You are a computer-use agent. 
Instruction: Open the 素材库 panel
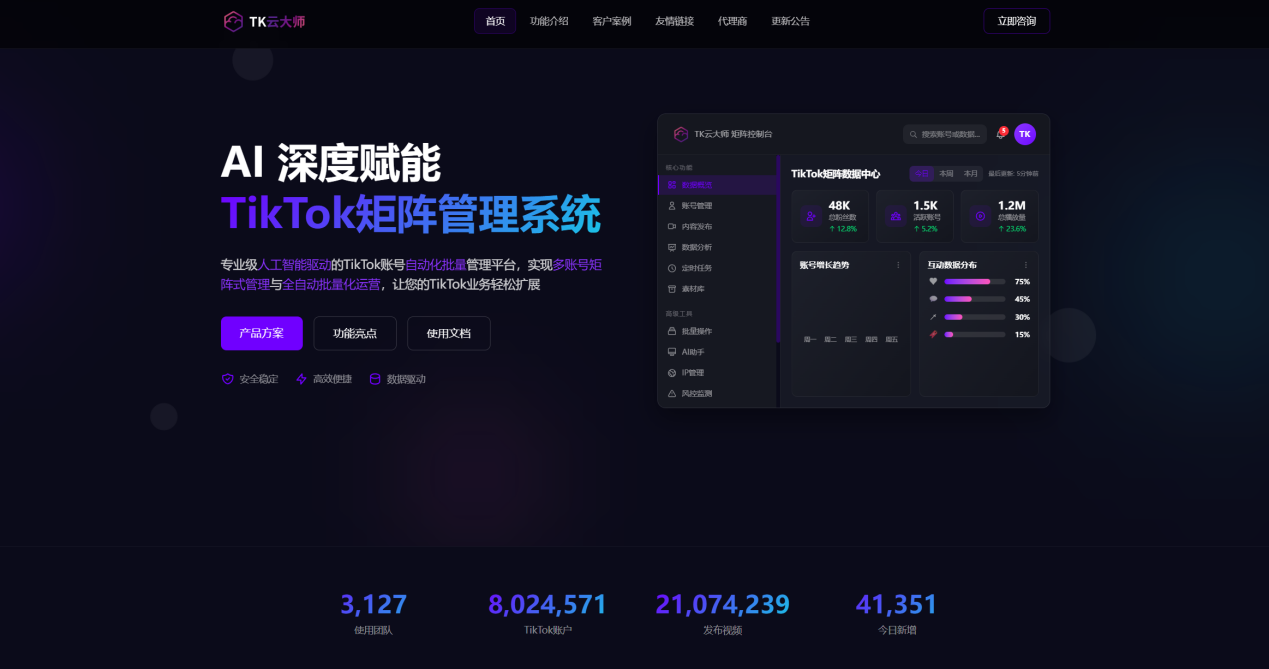pyautogui.click(x=693, y=288)
